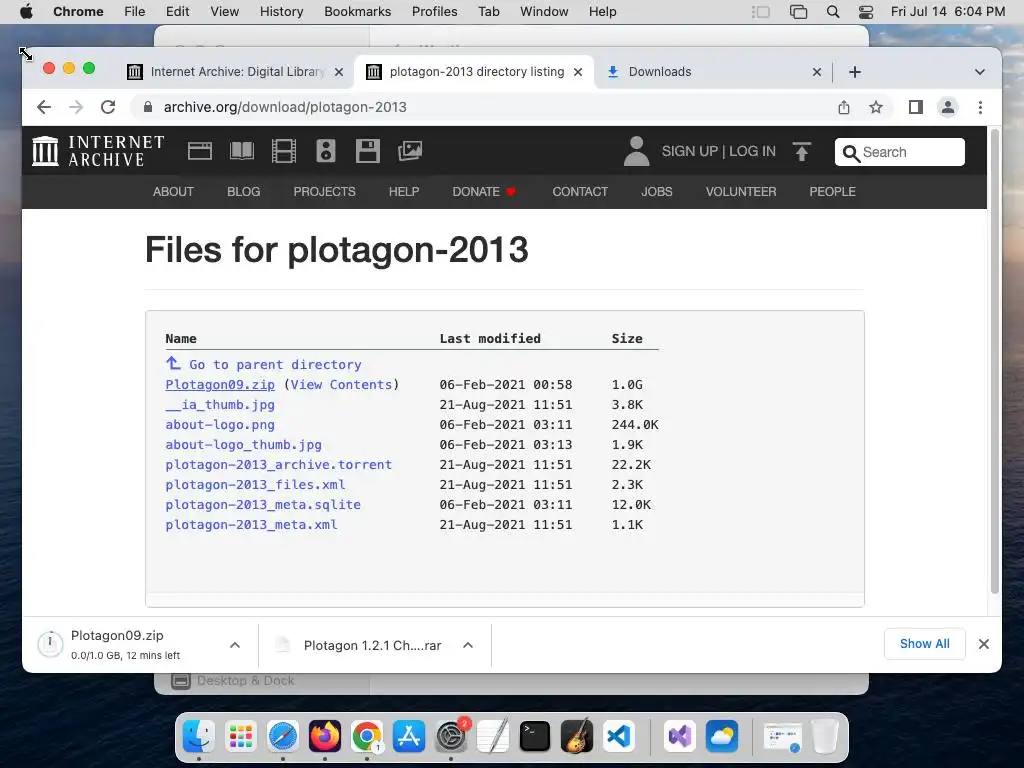Viewport: 1024px width, 768px height.
Task: Open the Internet Archive audio speaker icon
Action: coord(326,151)
